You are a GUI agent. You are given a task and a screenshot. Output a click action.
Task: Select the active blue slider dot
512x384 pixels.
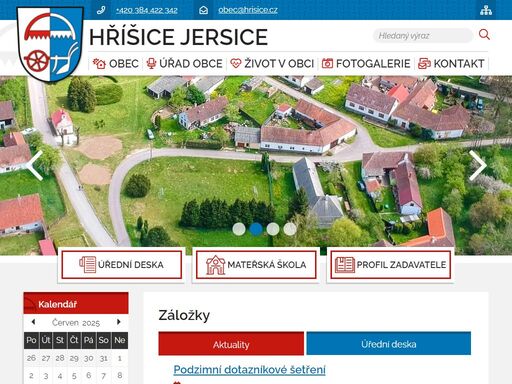[256, 229]
